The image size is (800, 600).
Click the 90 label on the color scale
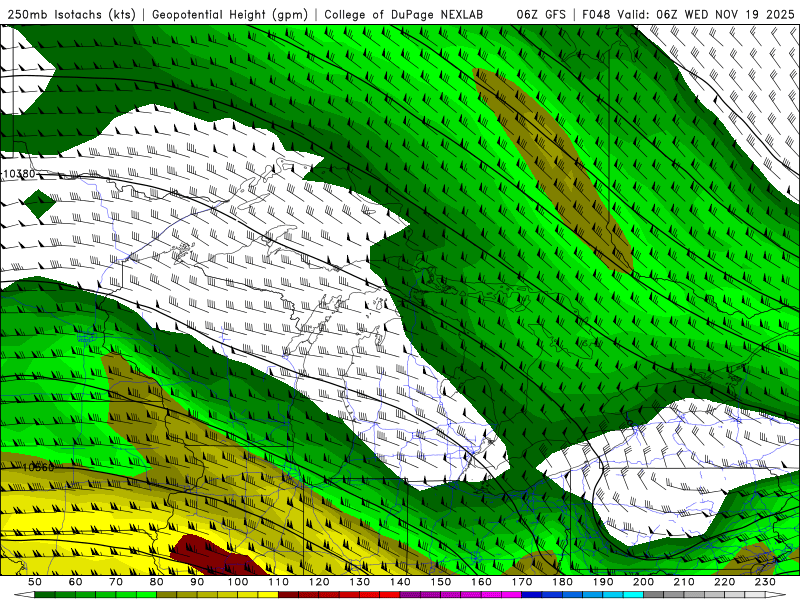point(197,582)
